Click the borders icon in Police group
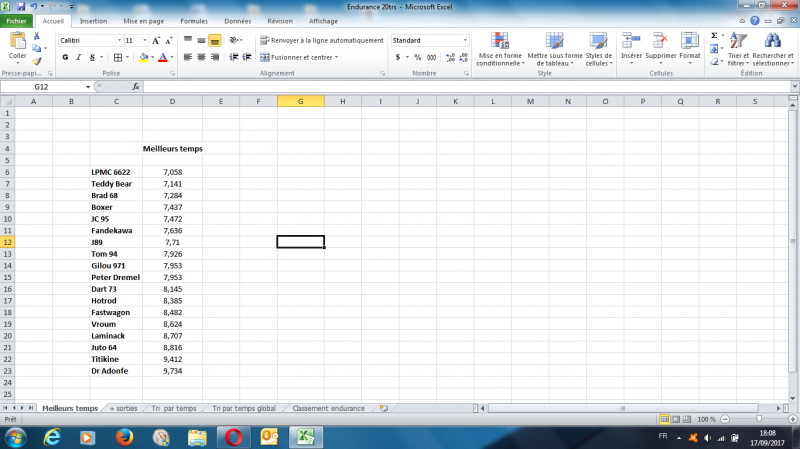The width and height of the screenshot is (800, 449). click(x=118, y=57)
